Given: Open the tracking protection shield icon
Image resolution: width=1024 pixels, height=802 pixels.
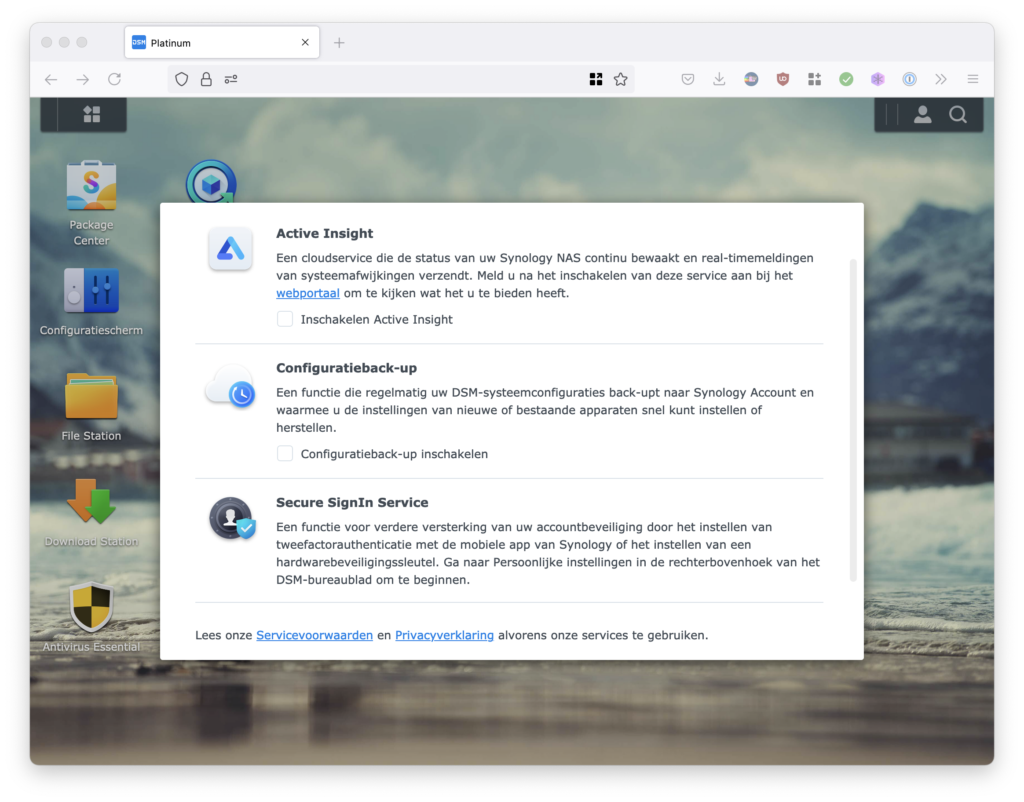Looking at the screenshot, I should pos(182,80).
